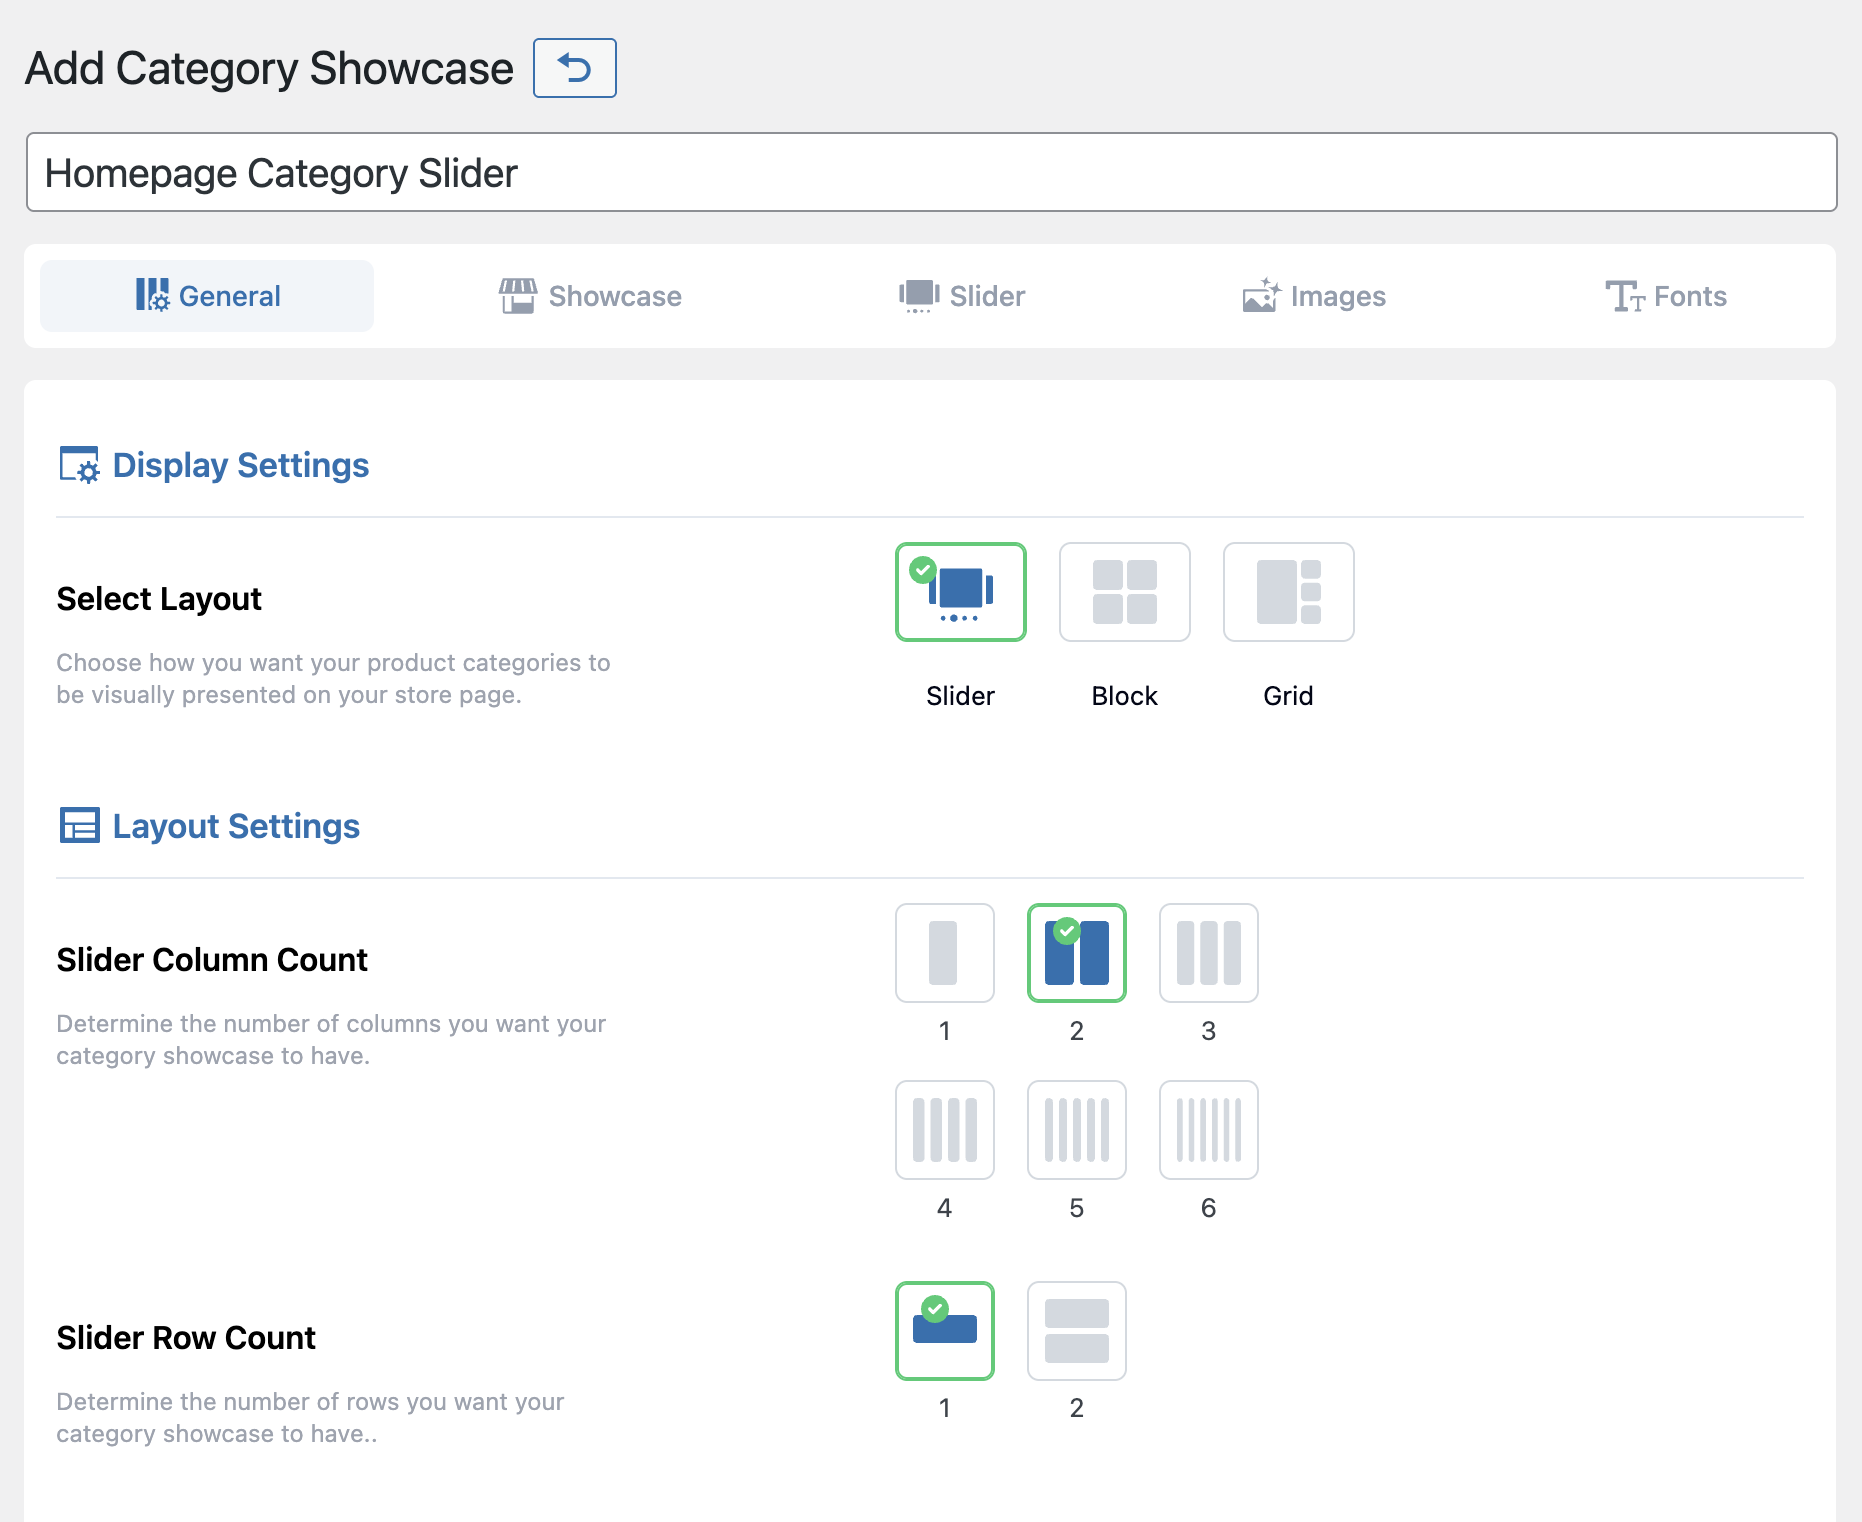Image resolution: width=1862 pixels, height=1522 pixels.
Task: Select the one row slider option
Action: 944,1331
